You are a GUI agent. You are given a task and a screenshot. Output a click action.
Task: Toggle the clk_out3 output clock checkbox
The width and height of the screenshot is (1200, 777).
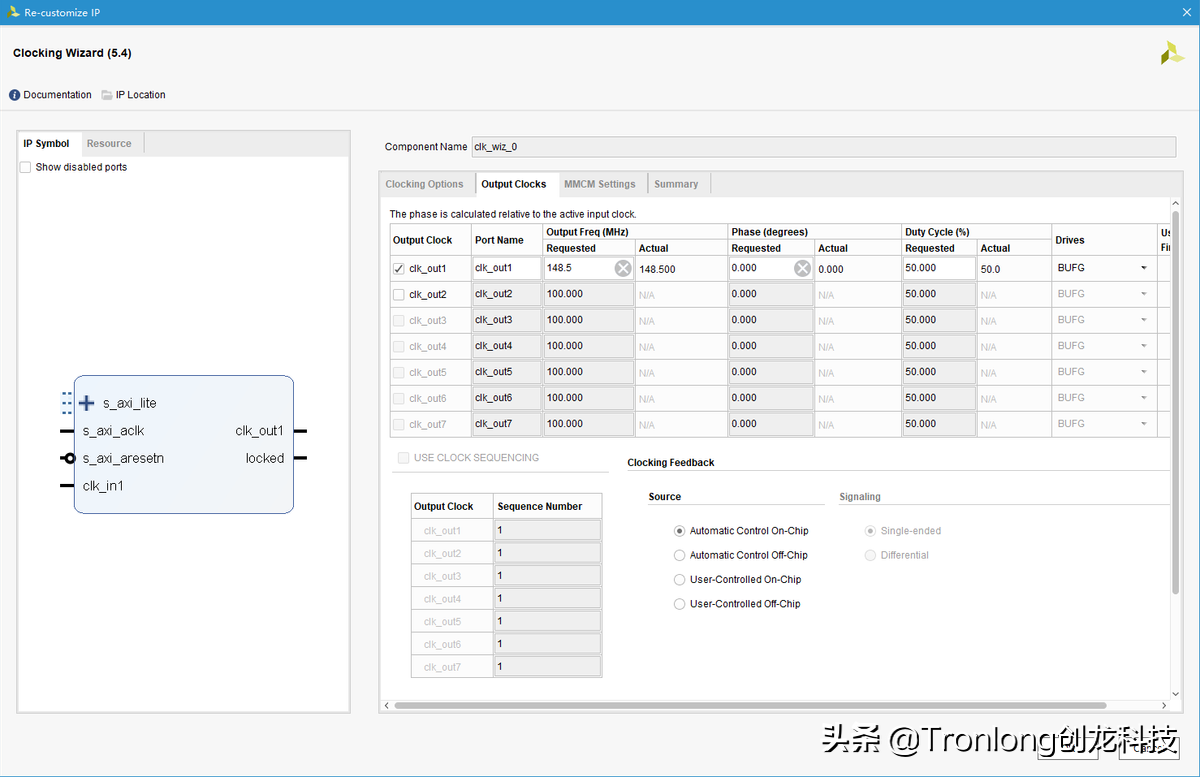pos(399,320)
